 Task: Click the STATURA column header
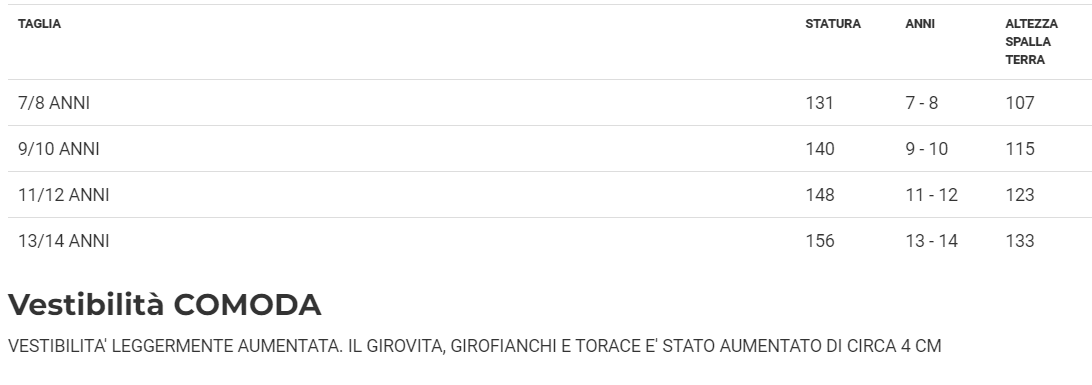point(833,24)
